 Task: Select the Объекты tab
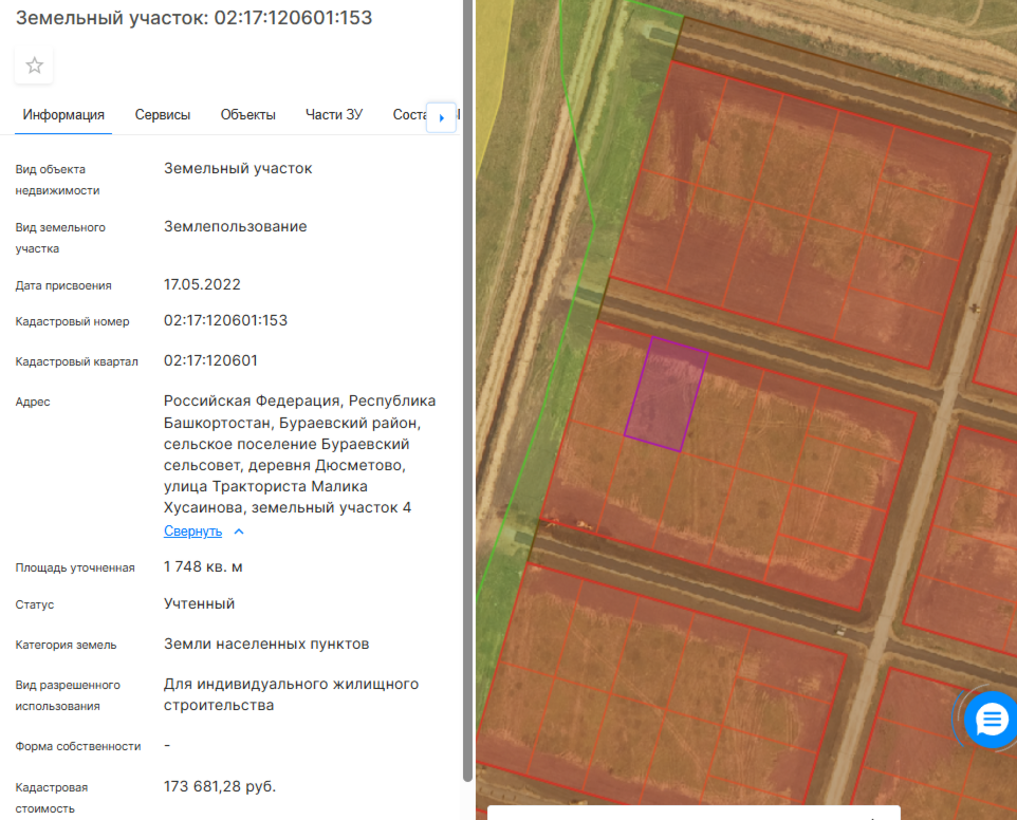point(248,115)
